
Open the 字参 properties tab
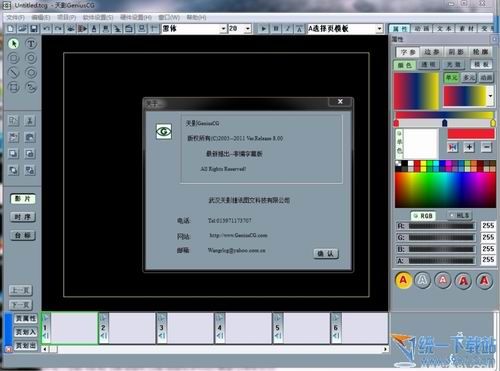[x=408, y=52]
